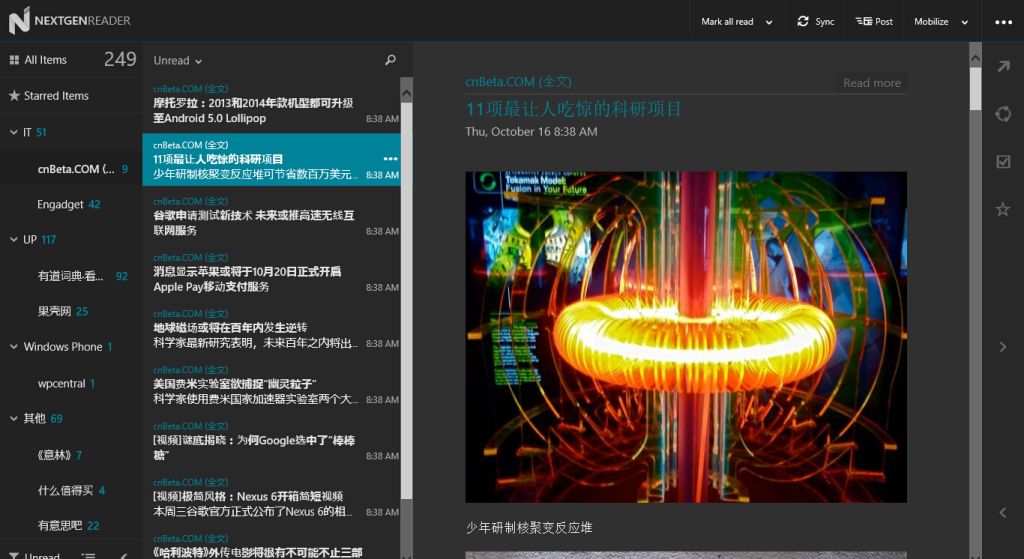The image size is (1024, 559).
Task: Click the circular sync icon in right sidebar
Action: point(1003,114)
